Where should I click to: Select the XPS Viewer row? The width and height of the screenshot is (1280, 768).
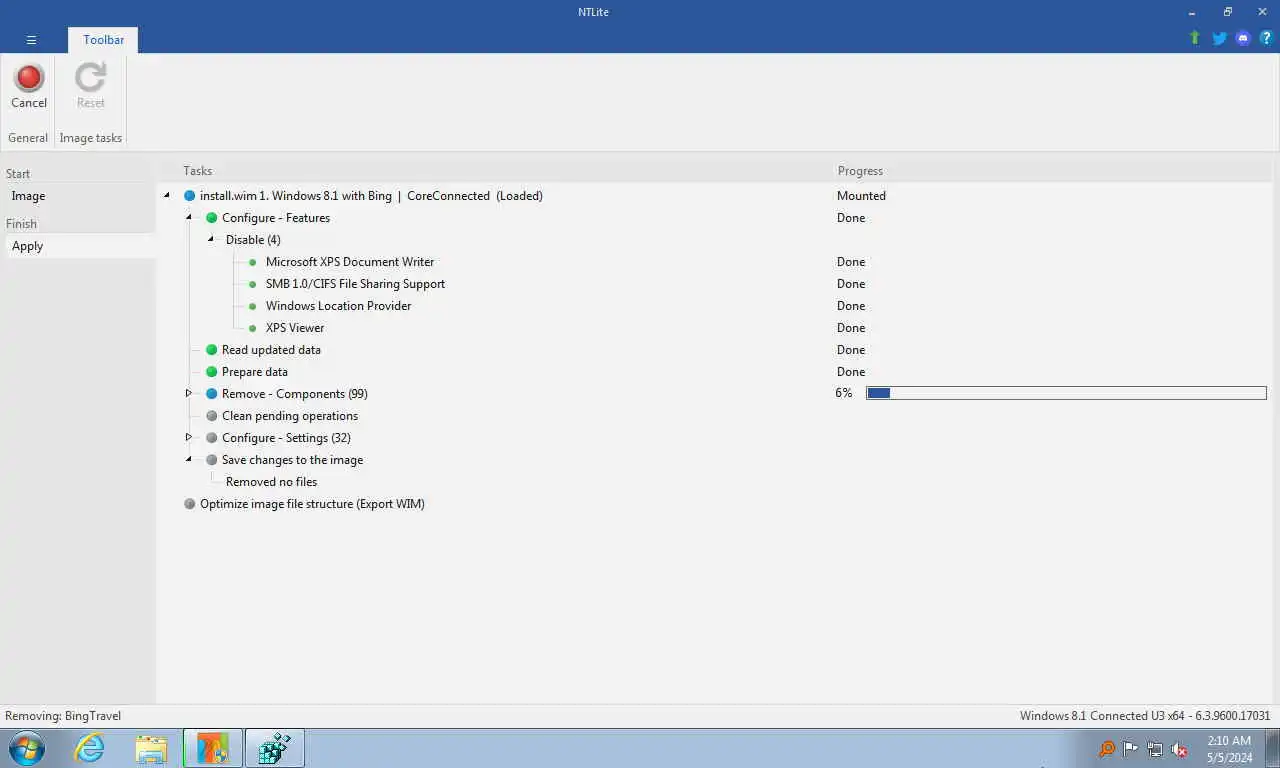pyautogui.click(x=295, y=328)
